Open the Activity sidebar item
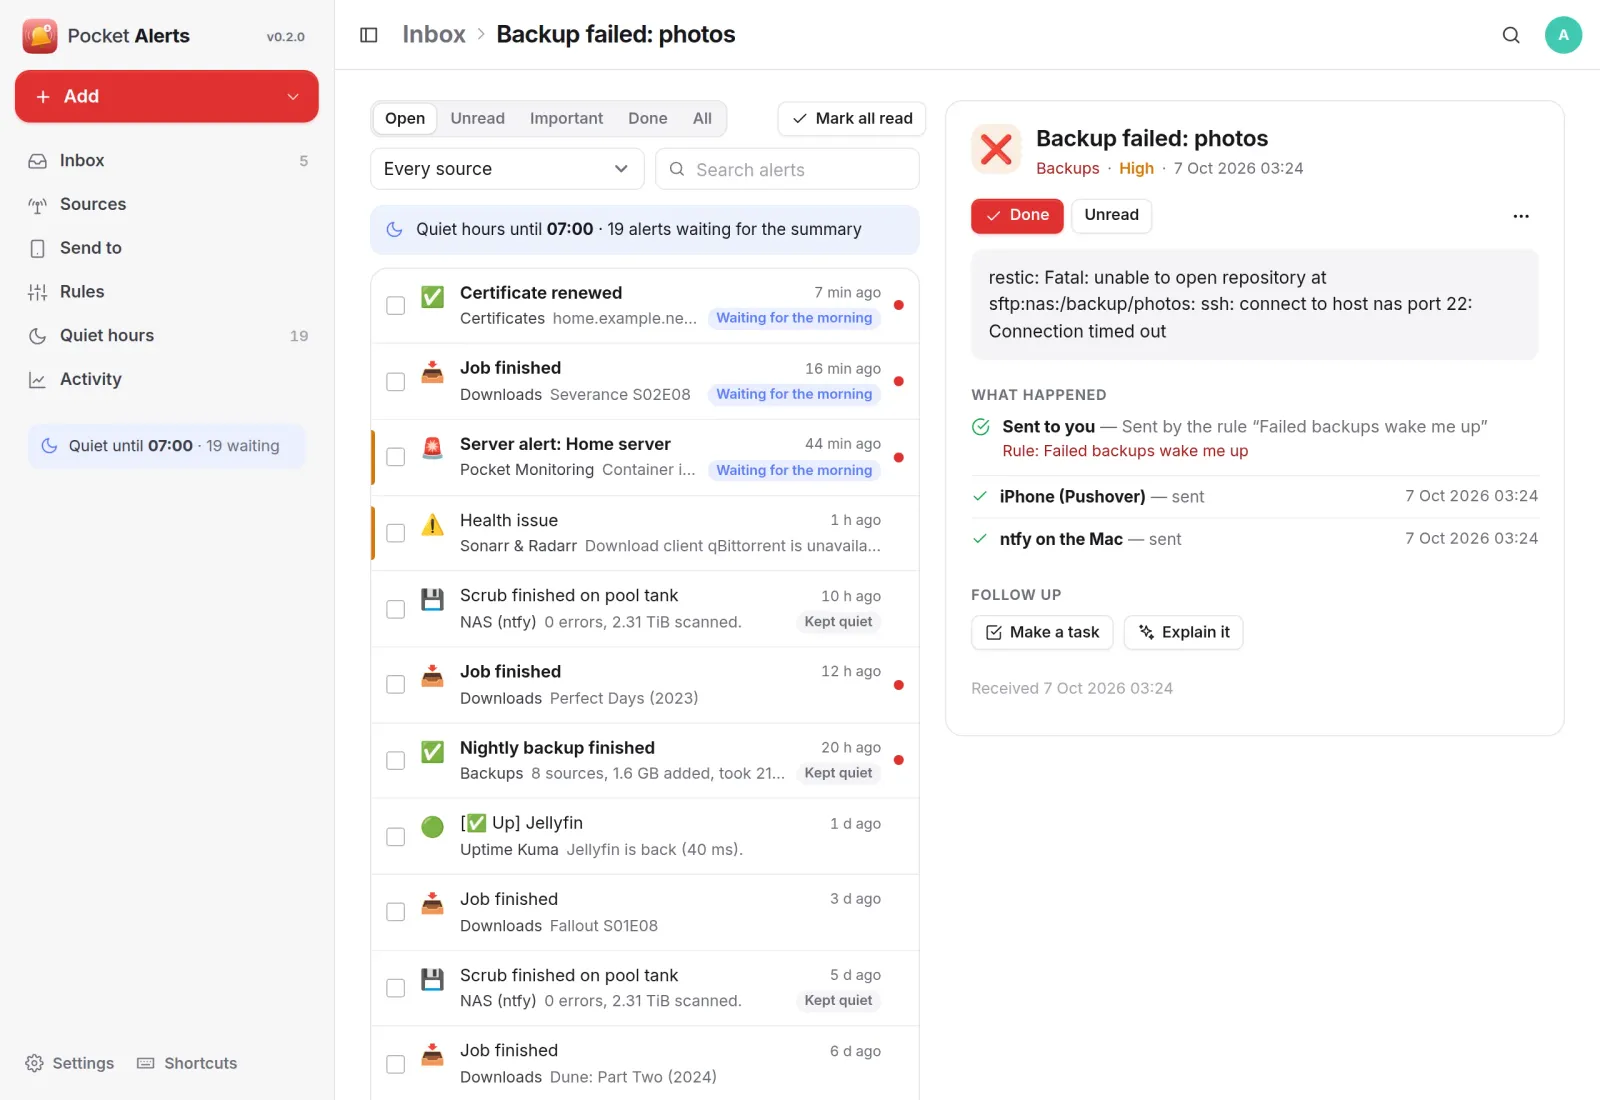This screenshot has width=1600, height=1100. point(167,380)
